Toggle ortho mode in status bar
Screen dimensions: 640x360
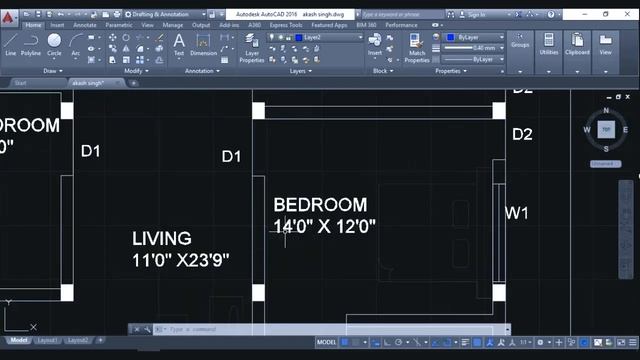point(387,342)
